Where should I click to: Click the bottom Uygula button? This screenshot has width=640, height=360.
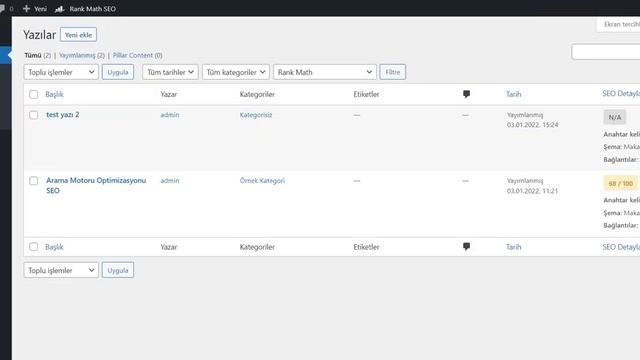click(x=118, y=270)
